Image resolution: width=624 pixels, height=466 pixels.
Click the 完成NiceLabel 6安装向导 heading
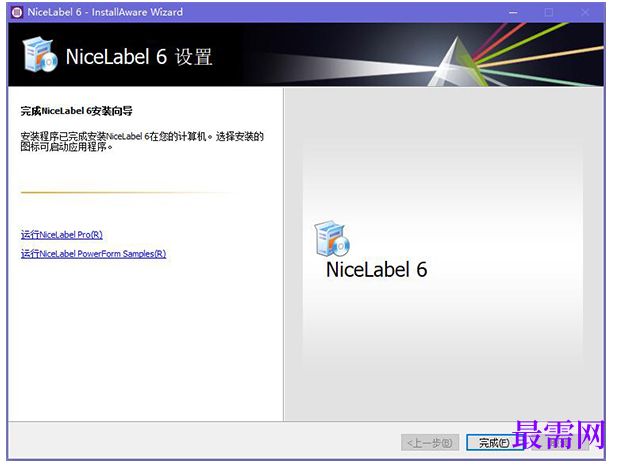click(76, 111)
